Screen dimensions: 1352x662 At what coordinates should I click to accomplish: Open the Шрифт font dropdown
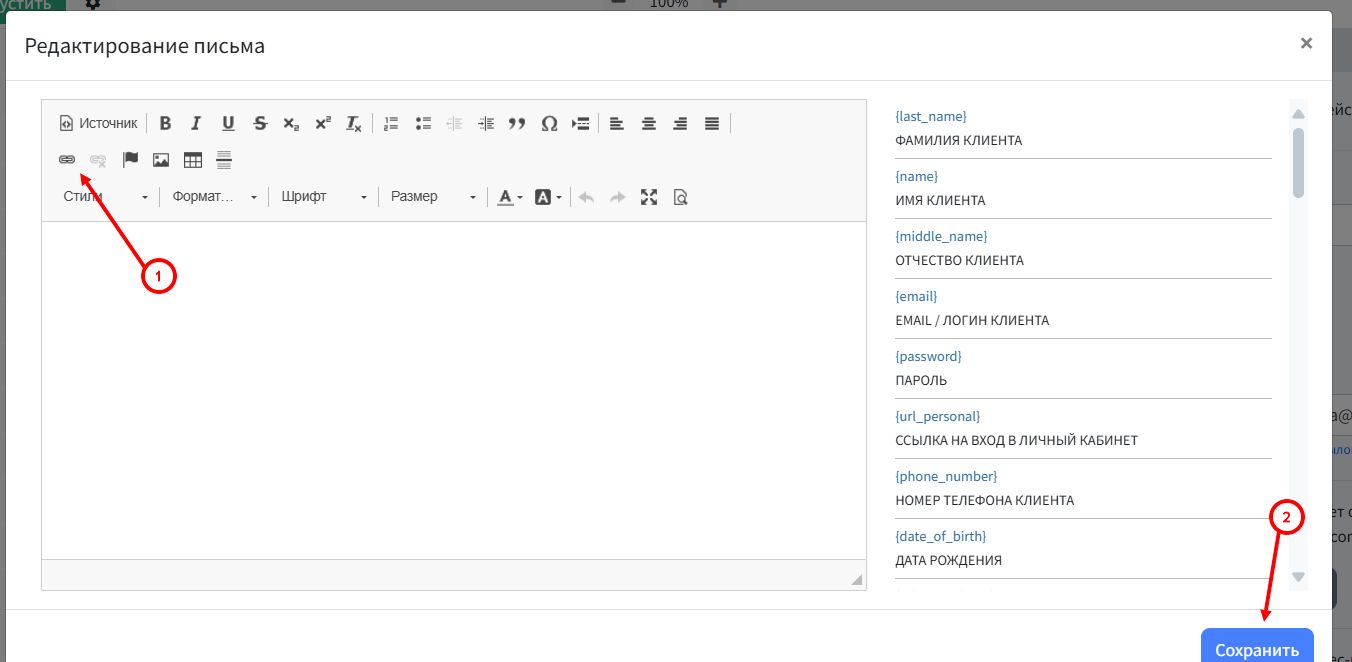(x=324, y=197)
